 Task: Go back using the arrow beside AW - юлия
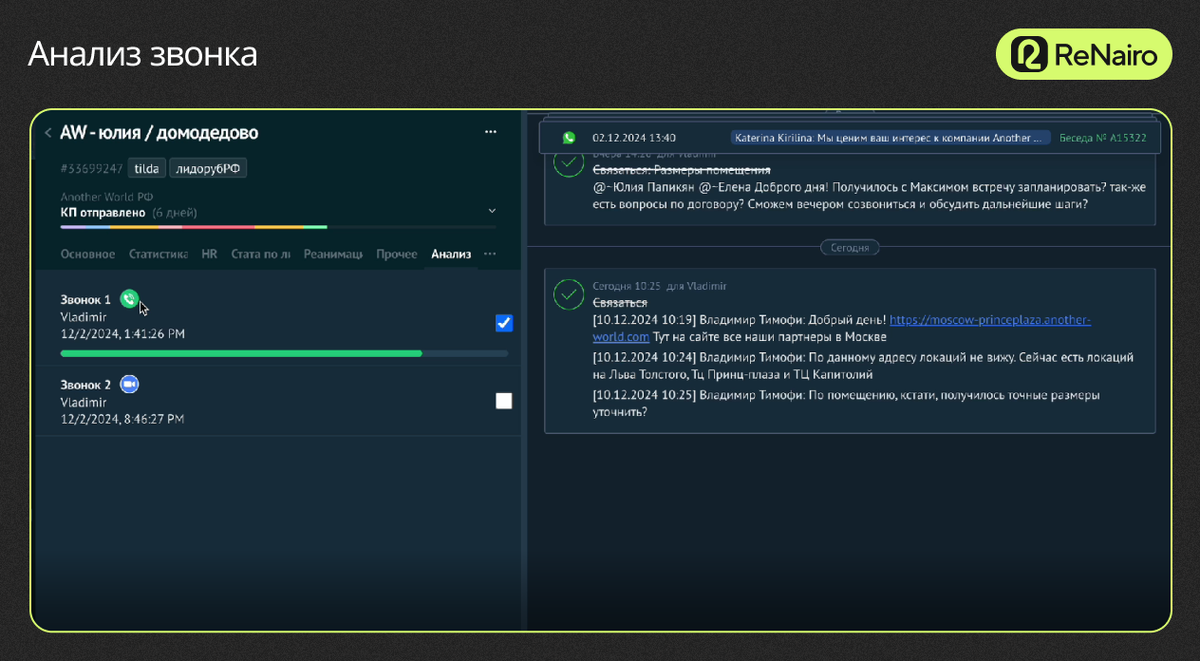[47, 132]
